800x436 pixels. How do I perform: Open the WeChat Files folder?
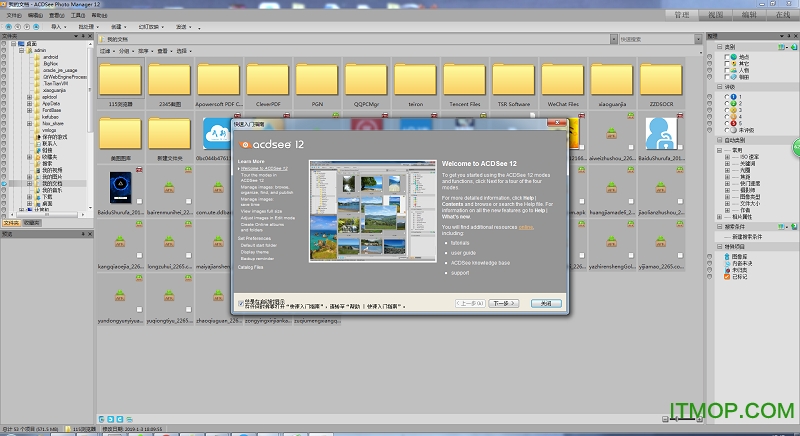coord(563,79)
